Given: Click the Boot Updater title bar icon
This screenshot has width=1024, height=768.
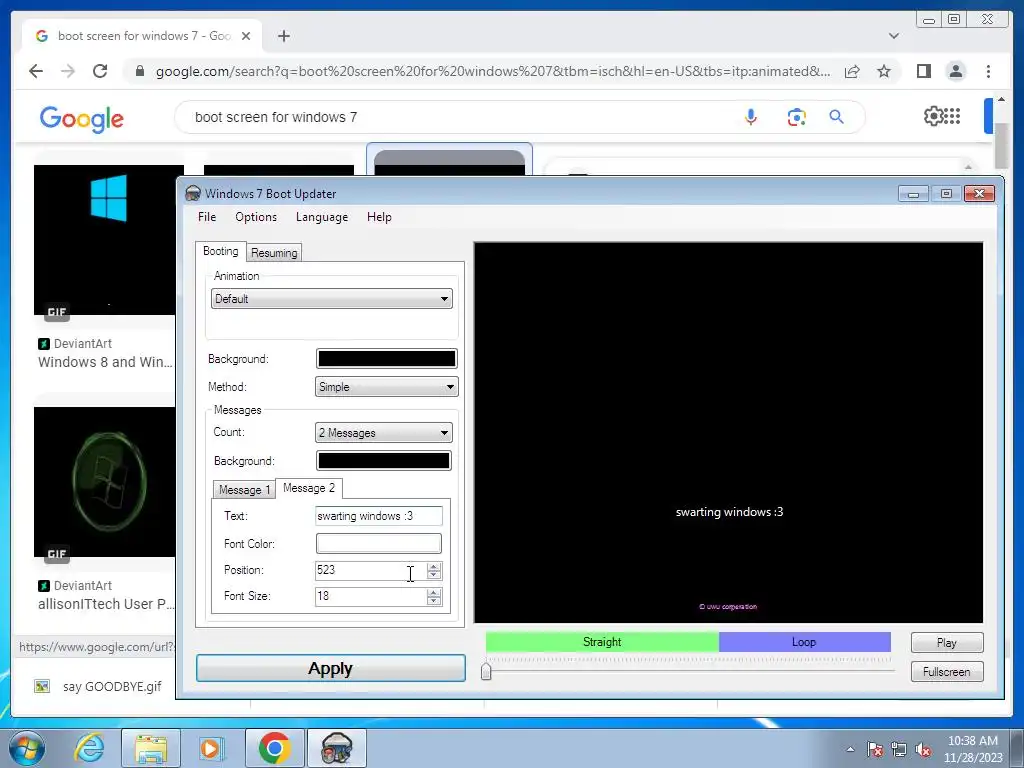Looking at the screenshot, I should click(193, 193).
